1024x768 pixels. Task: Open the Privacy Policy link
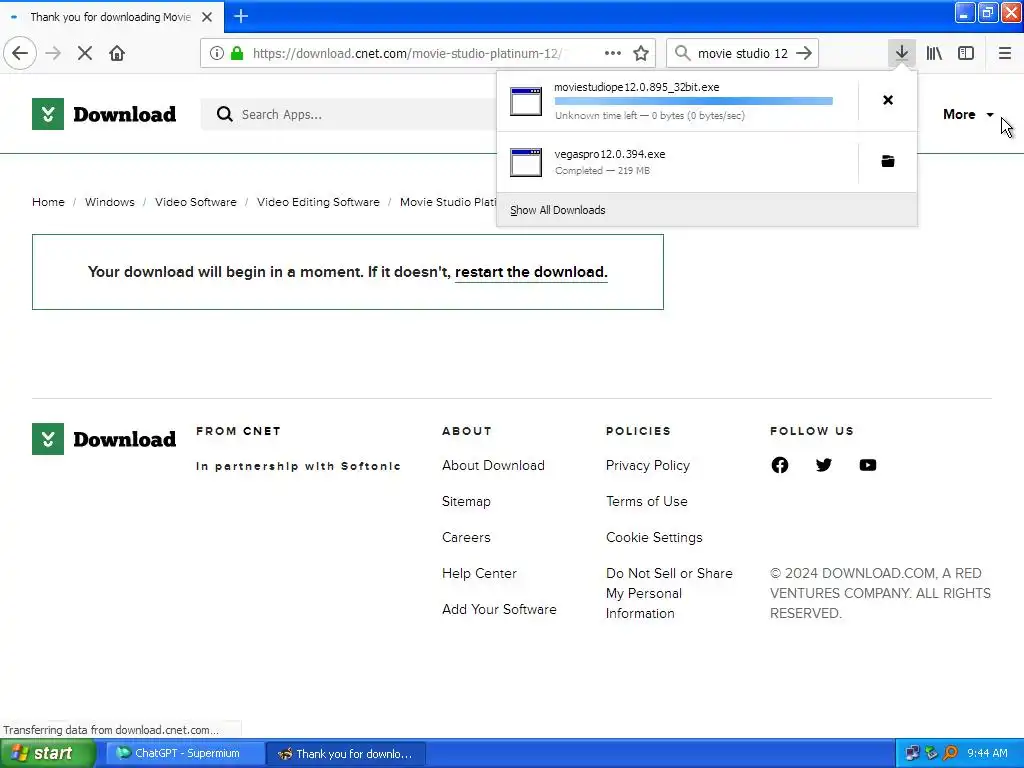click(x=648, y=465)
